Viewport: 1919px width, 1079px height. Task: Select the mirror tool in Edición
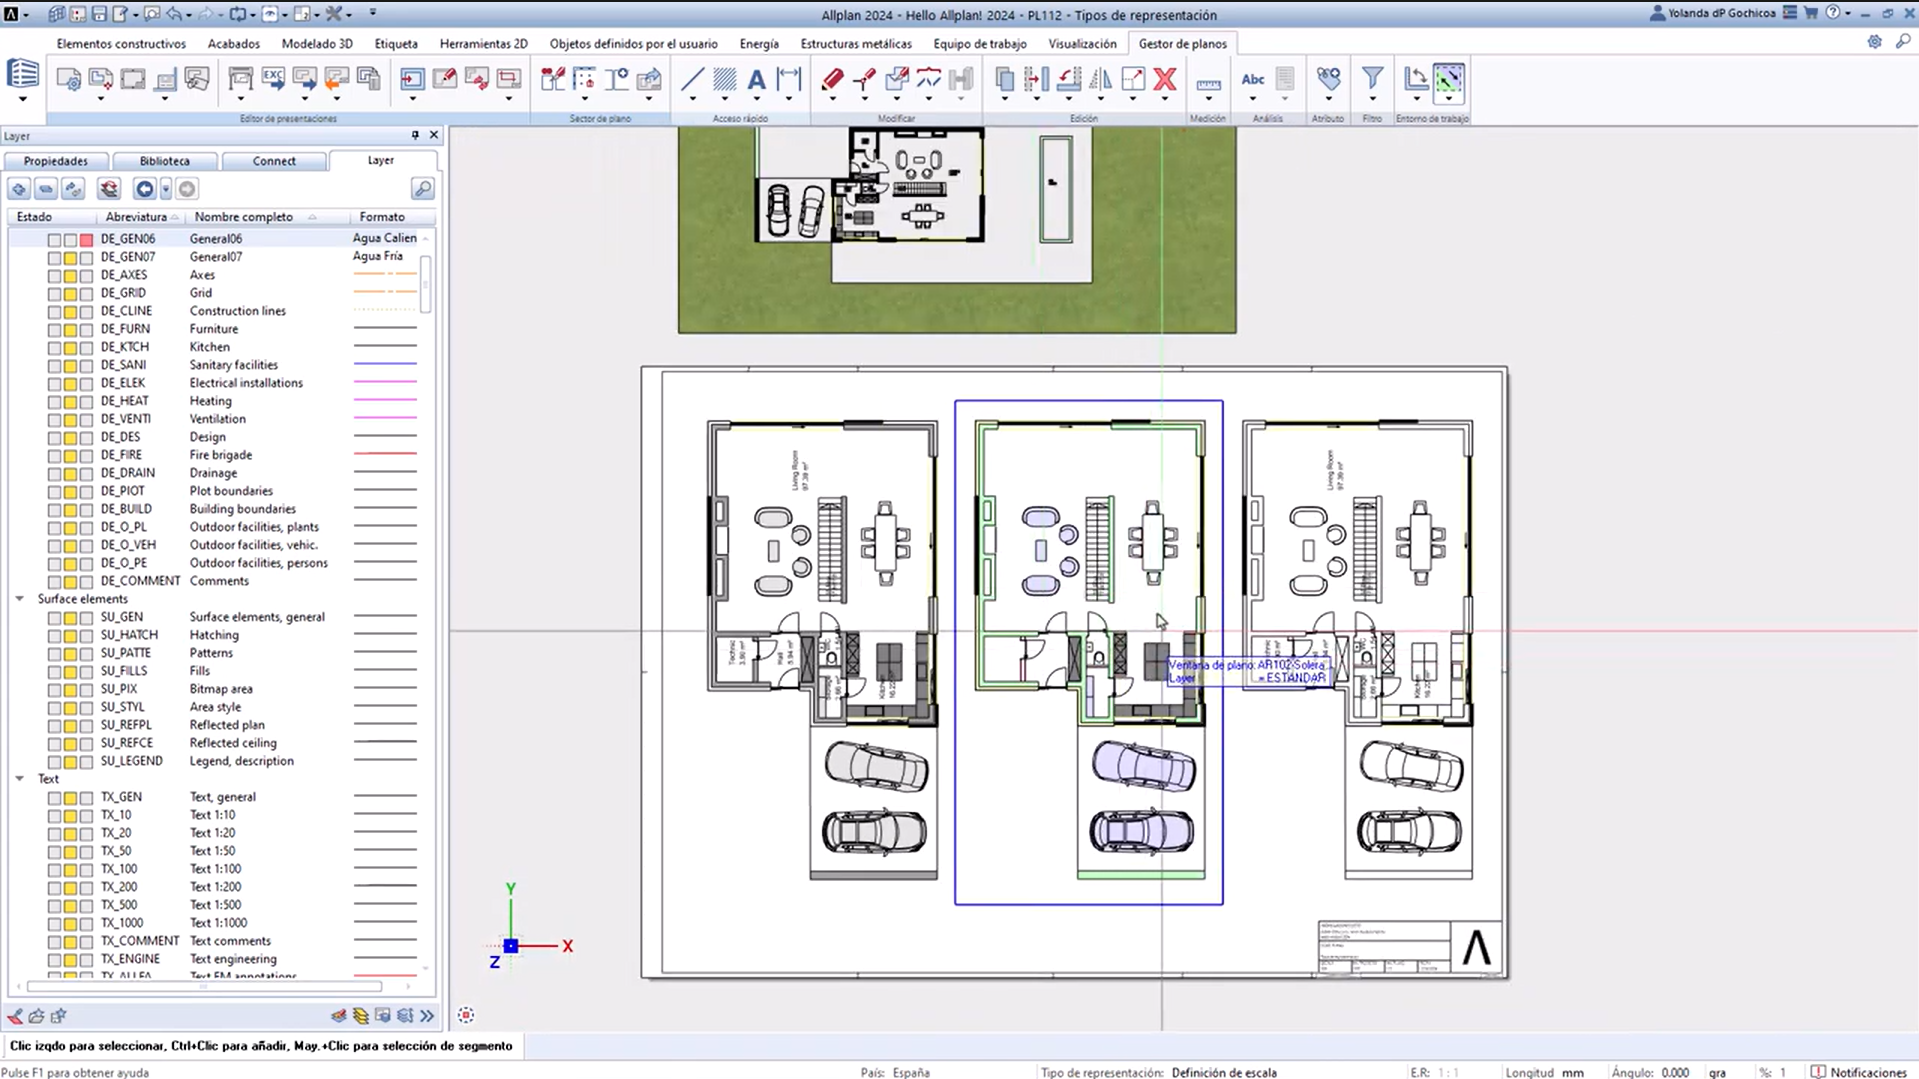click(1100, 80)
